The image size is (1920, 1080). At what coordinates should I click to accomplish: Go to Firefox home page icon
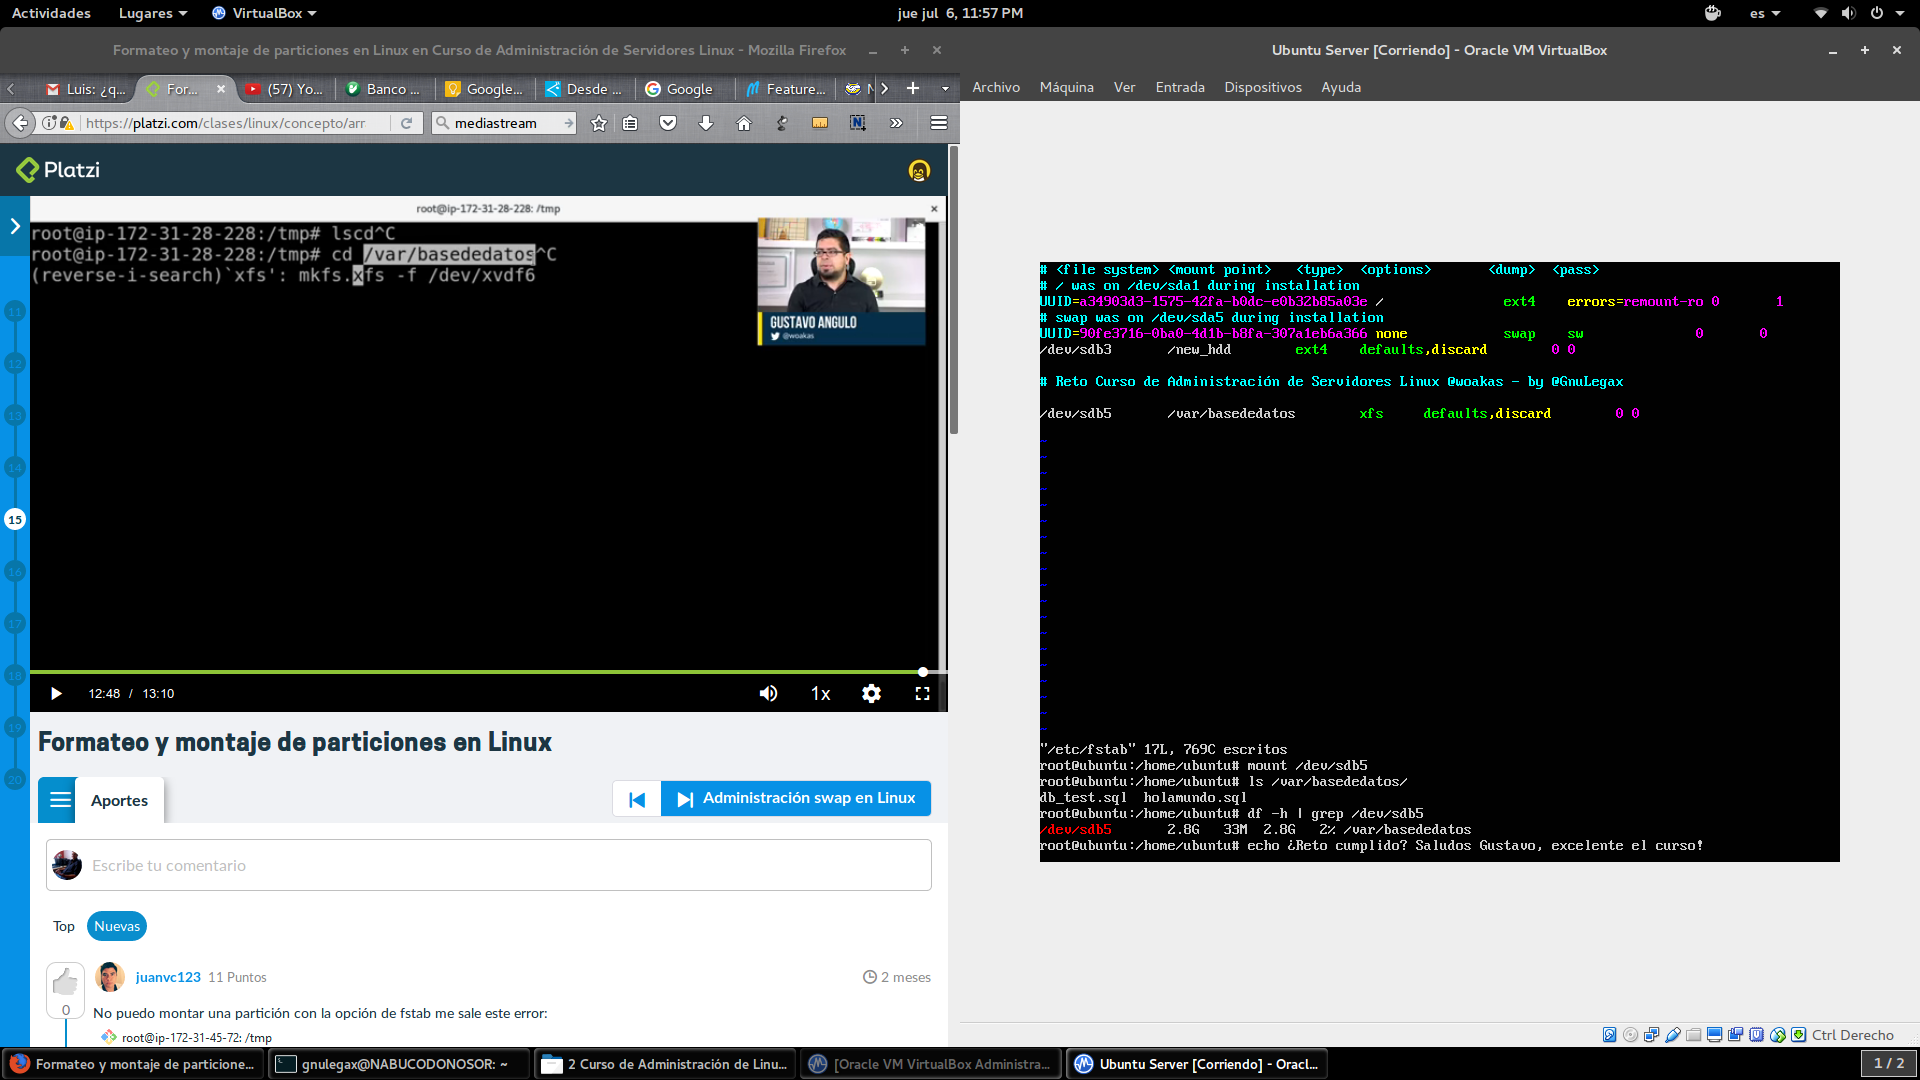pos(743,123)
